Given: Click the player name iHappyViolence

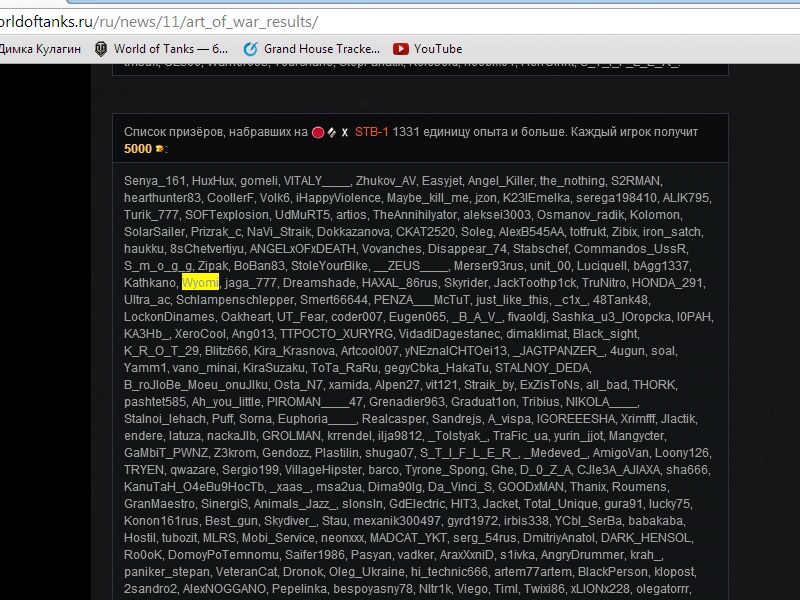Looking at the screenshot, I should 338,198.
